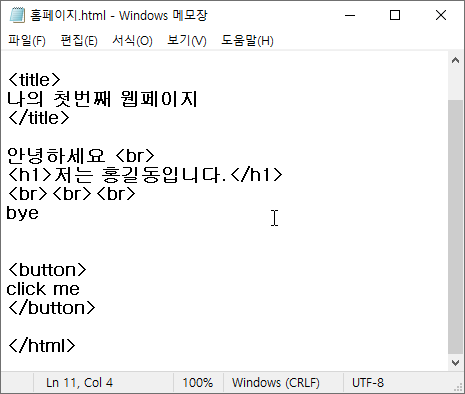Image resolution: width=465 pixels, height=394 pixels.
Task: Click the </title> closing tag line
Action: tap(39, 118)
